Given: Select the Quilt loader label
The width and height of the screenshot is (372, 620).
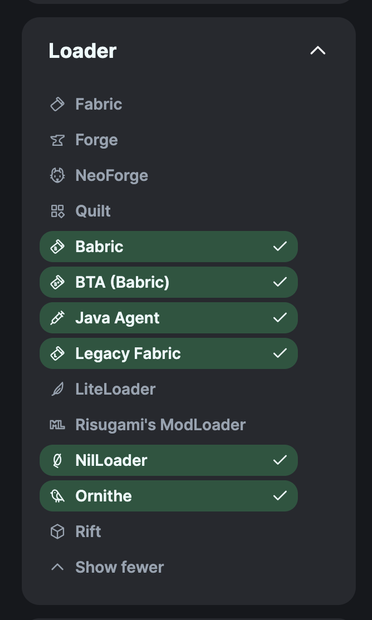Looking at the screenshot, I should (x=93, y=211).
